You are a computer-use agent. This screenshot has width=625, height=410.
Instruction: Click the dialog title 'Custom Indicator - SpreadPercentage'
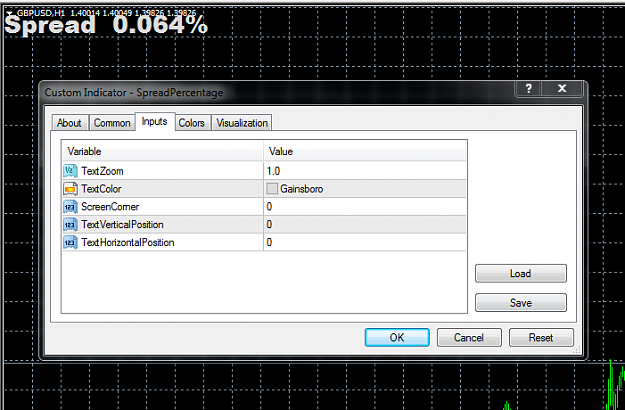pos(134,92)
